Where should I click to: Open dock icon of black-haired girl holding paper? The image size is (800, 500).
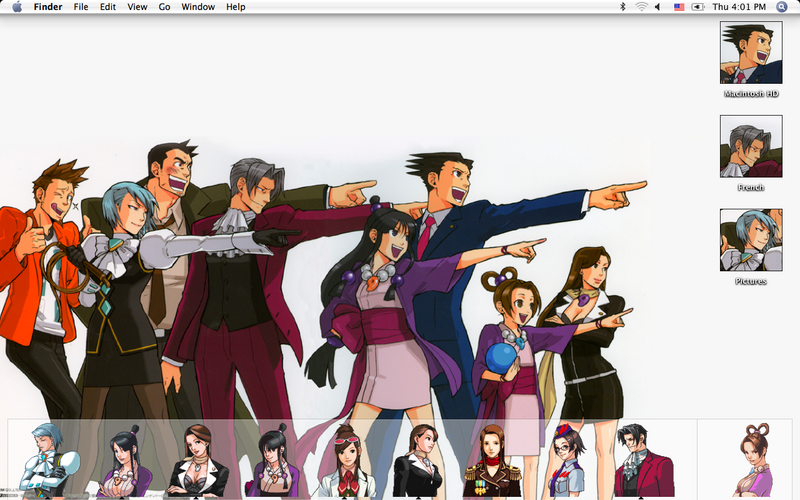[x=124, y=461]
